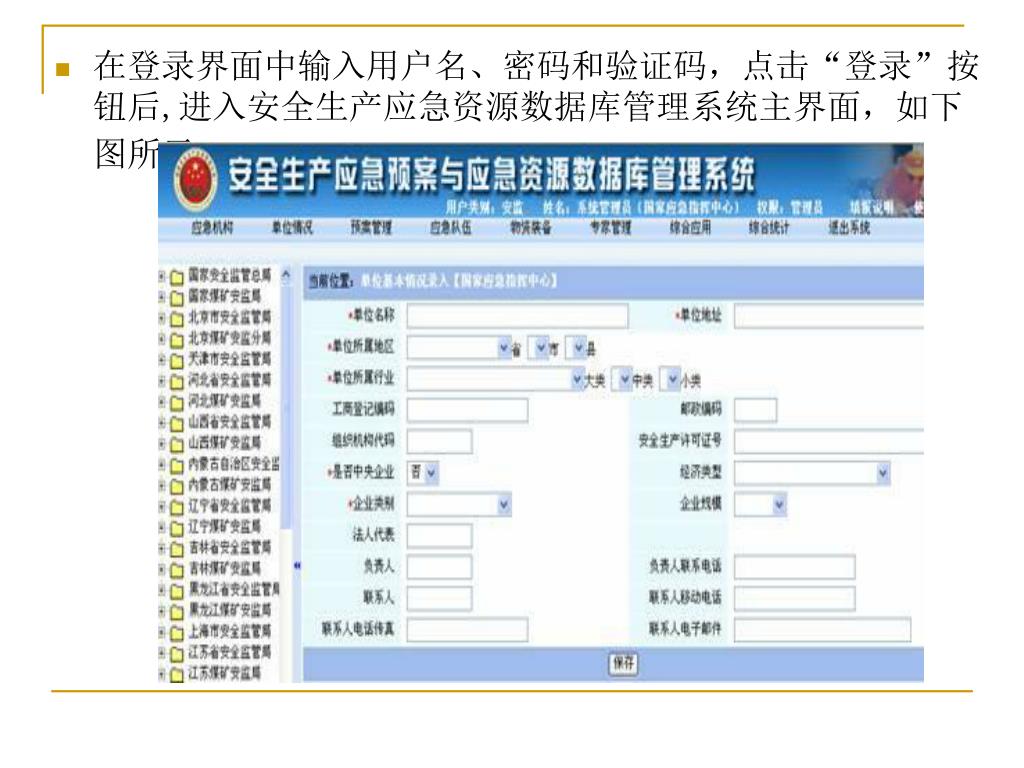Screen dimensions: 1024x768
Task: Click the folder icon of 吉林省安全监管局
Action: coord(176,549)
